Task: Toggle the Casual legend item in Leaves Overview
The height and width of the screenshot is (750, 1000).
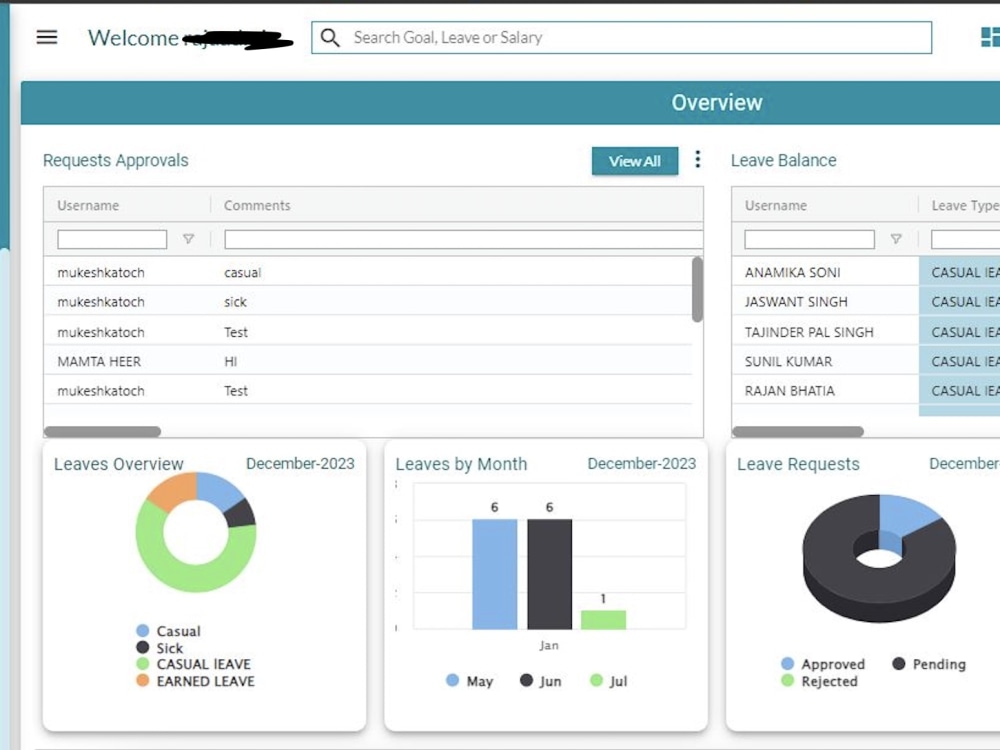Action: click(x=169, y=631)
